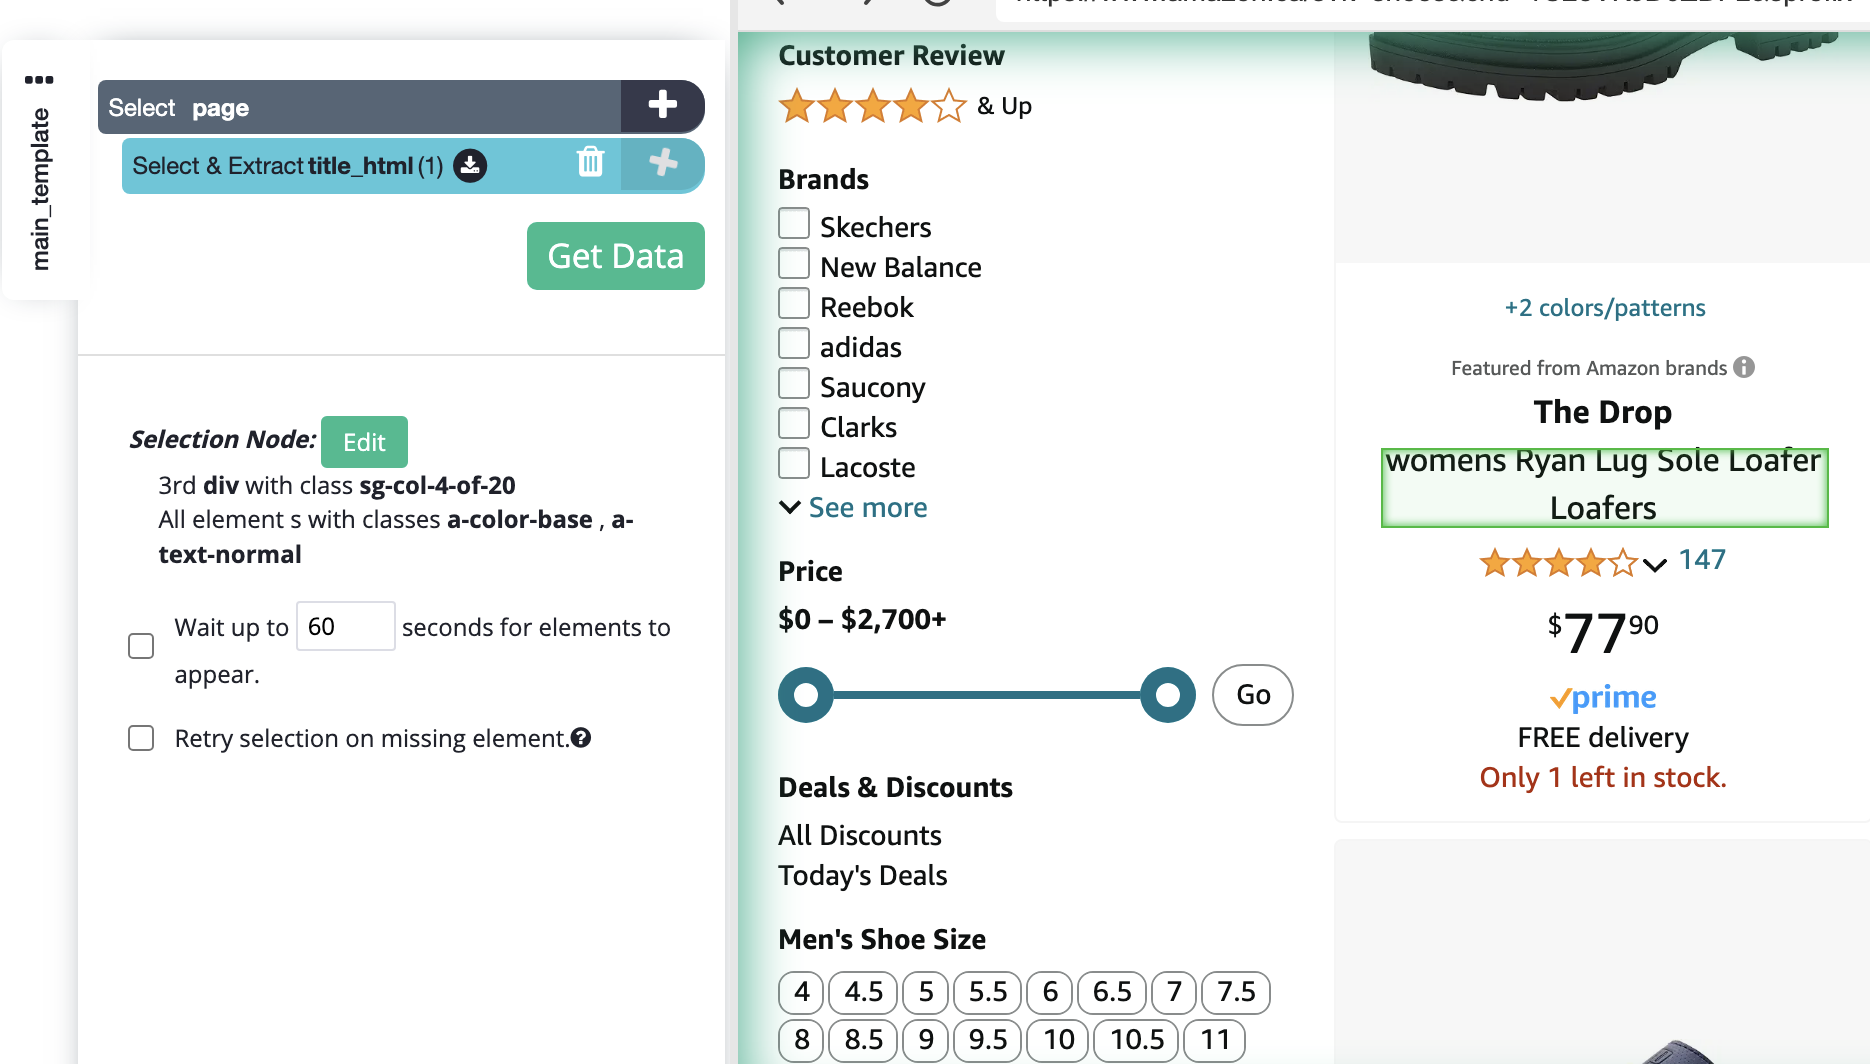Check the Lacoste brand filter
1870x1064 pixels.
794,463
